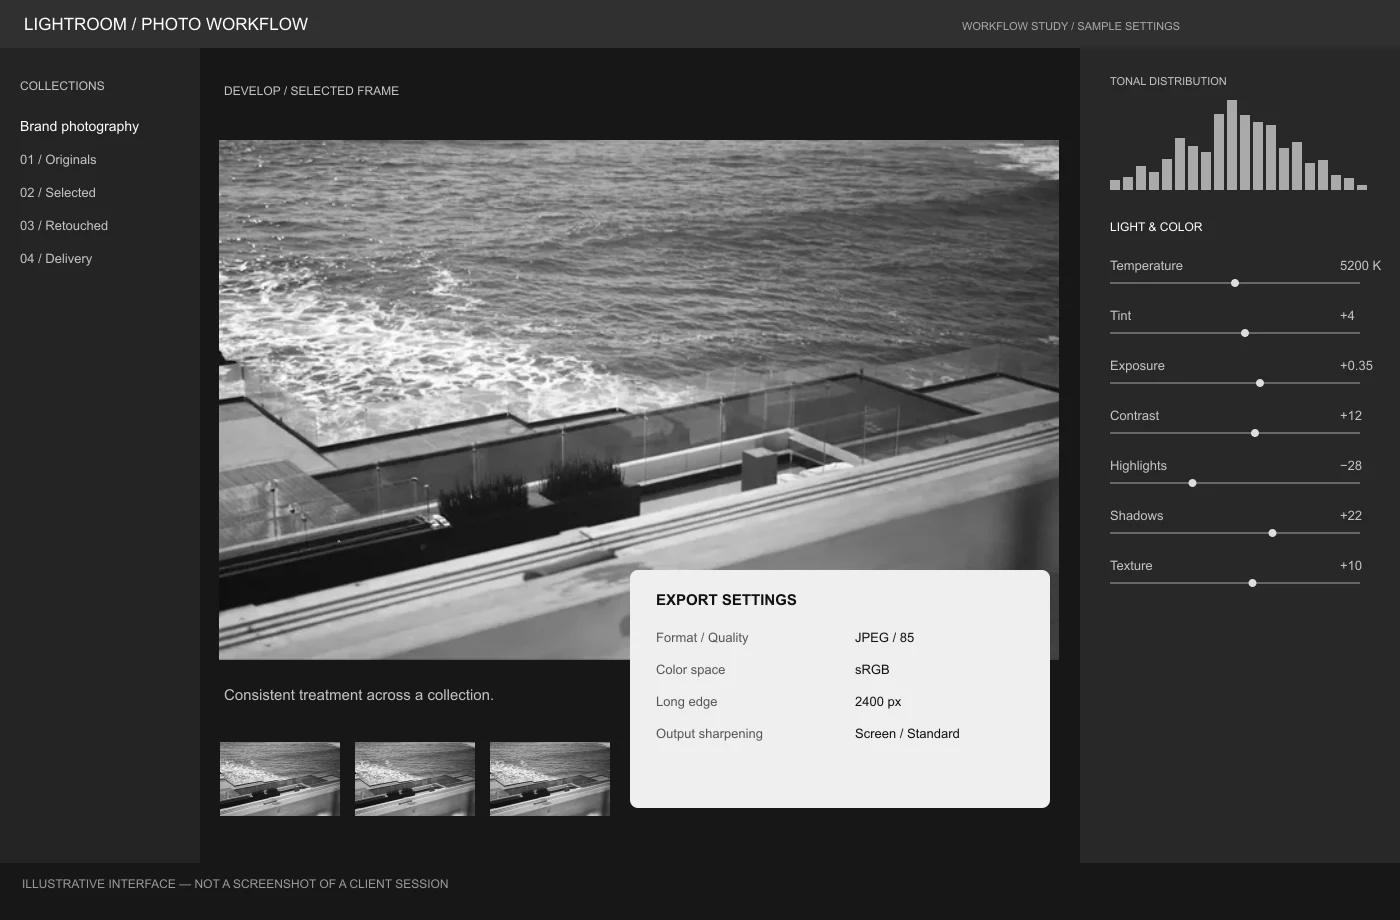Click the LIGHTROOM / PHOTO WORKFLOW title
This screenshot has width=1400, height=920.
(166, 24)
